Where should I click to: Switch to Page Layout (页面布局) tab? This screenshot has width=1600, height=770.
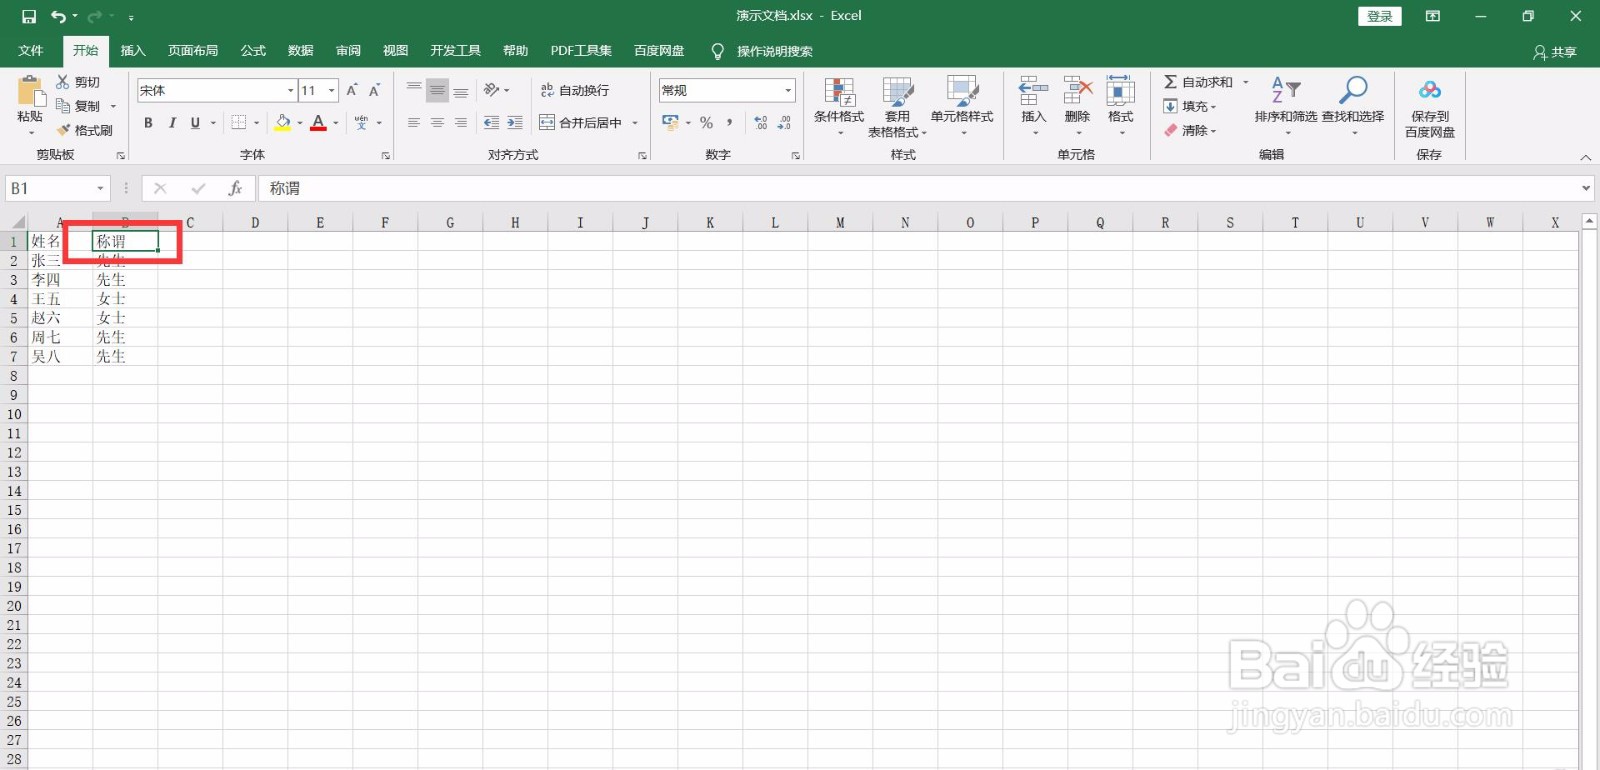coord(193,51)
